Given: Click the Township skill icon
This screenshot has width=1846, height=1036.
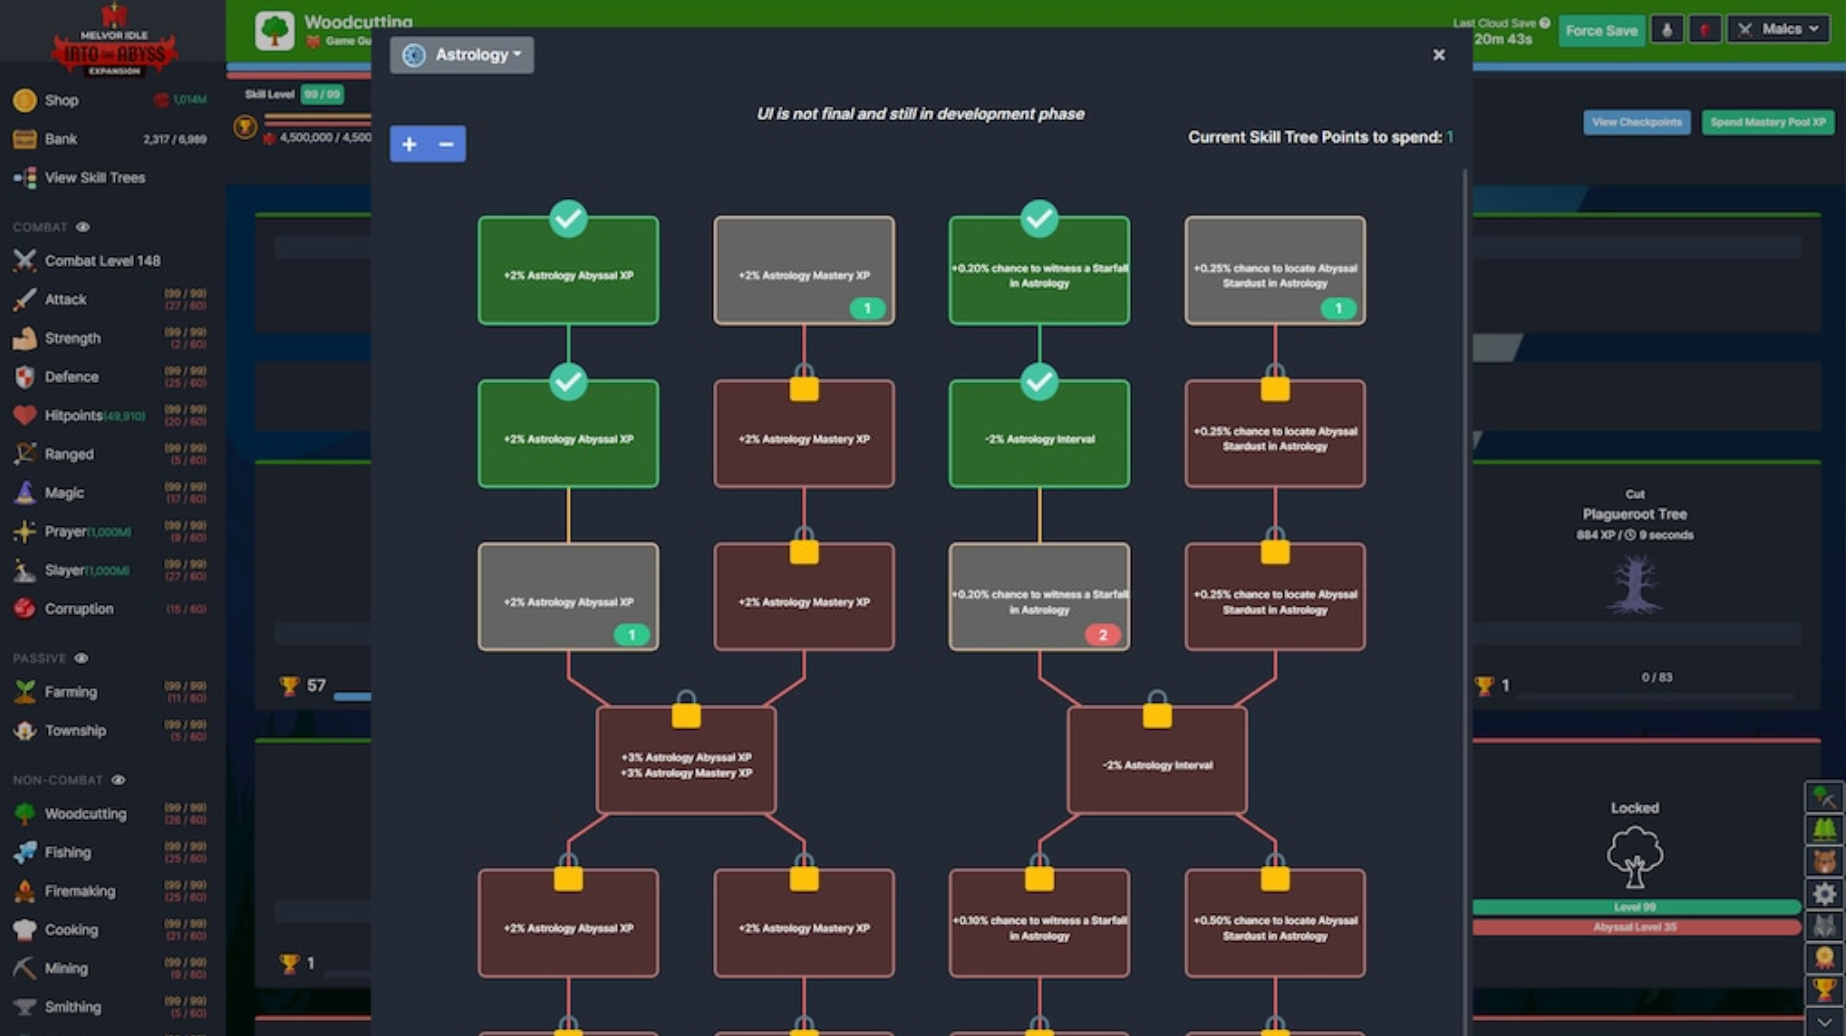Looking at the screenshot, I should [x=25, y=731].
